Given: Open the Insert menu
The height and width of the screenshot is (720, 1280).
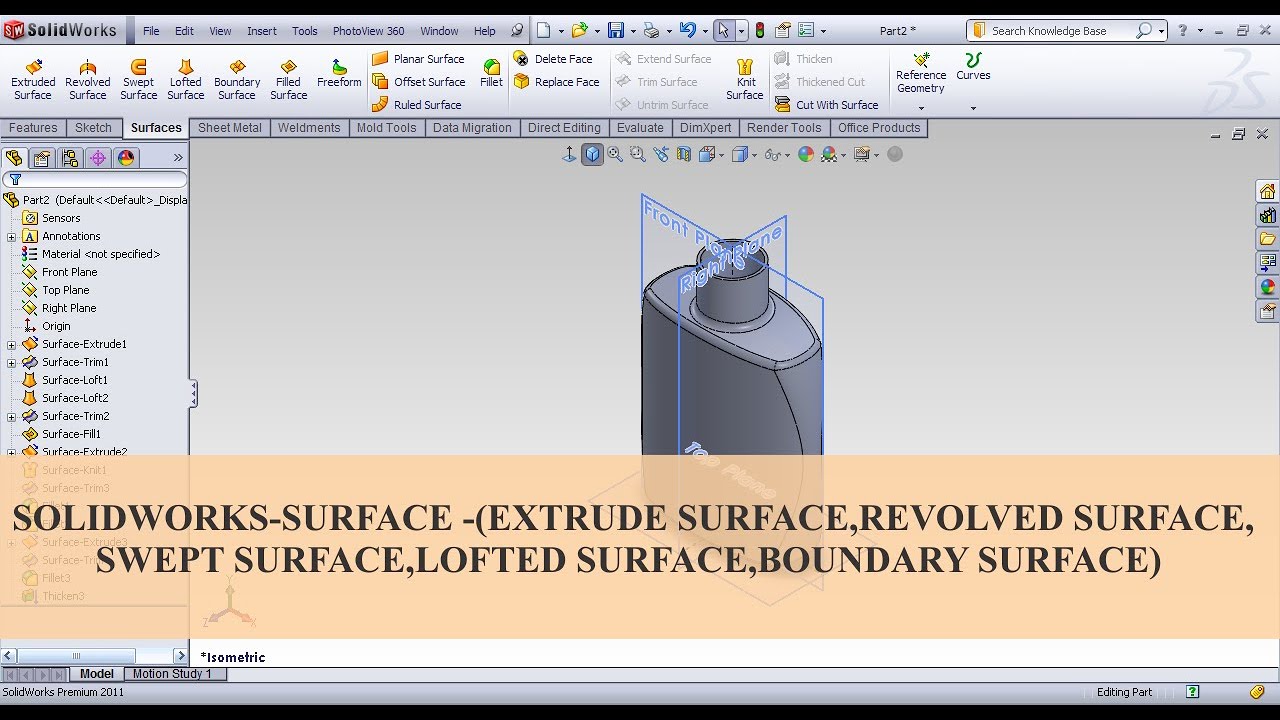Looking at the screenshot, I should [x=262, y=31].
